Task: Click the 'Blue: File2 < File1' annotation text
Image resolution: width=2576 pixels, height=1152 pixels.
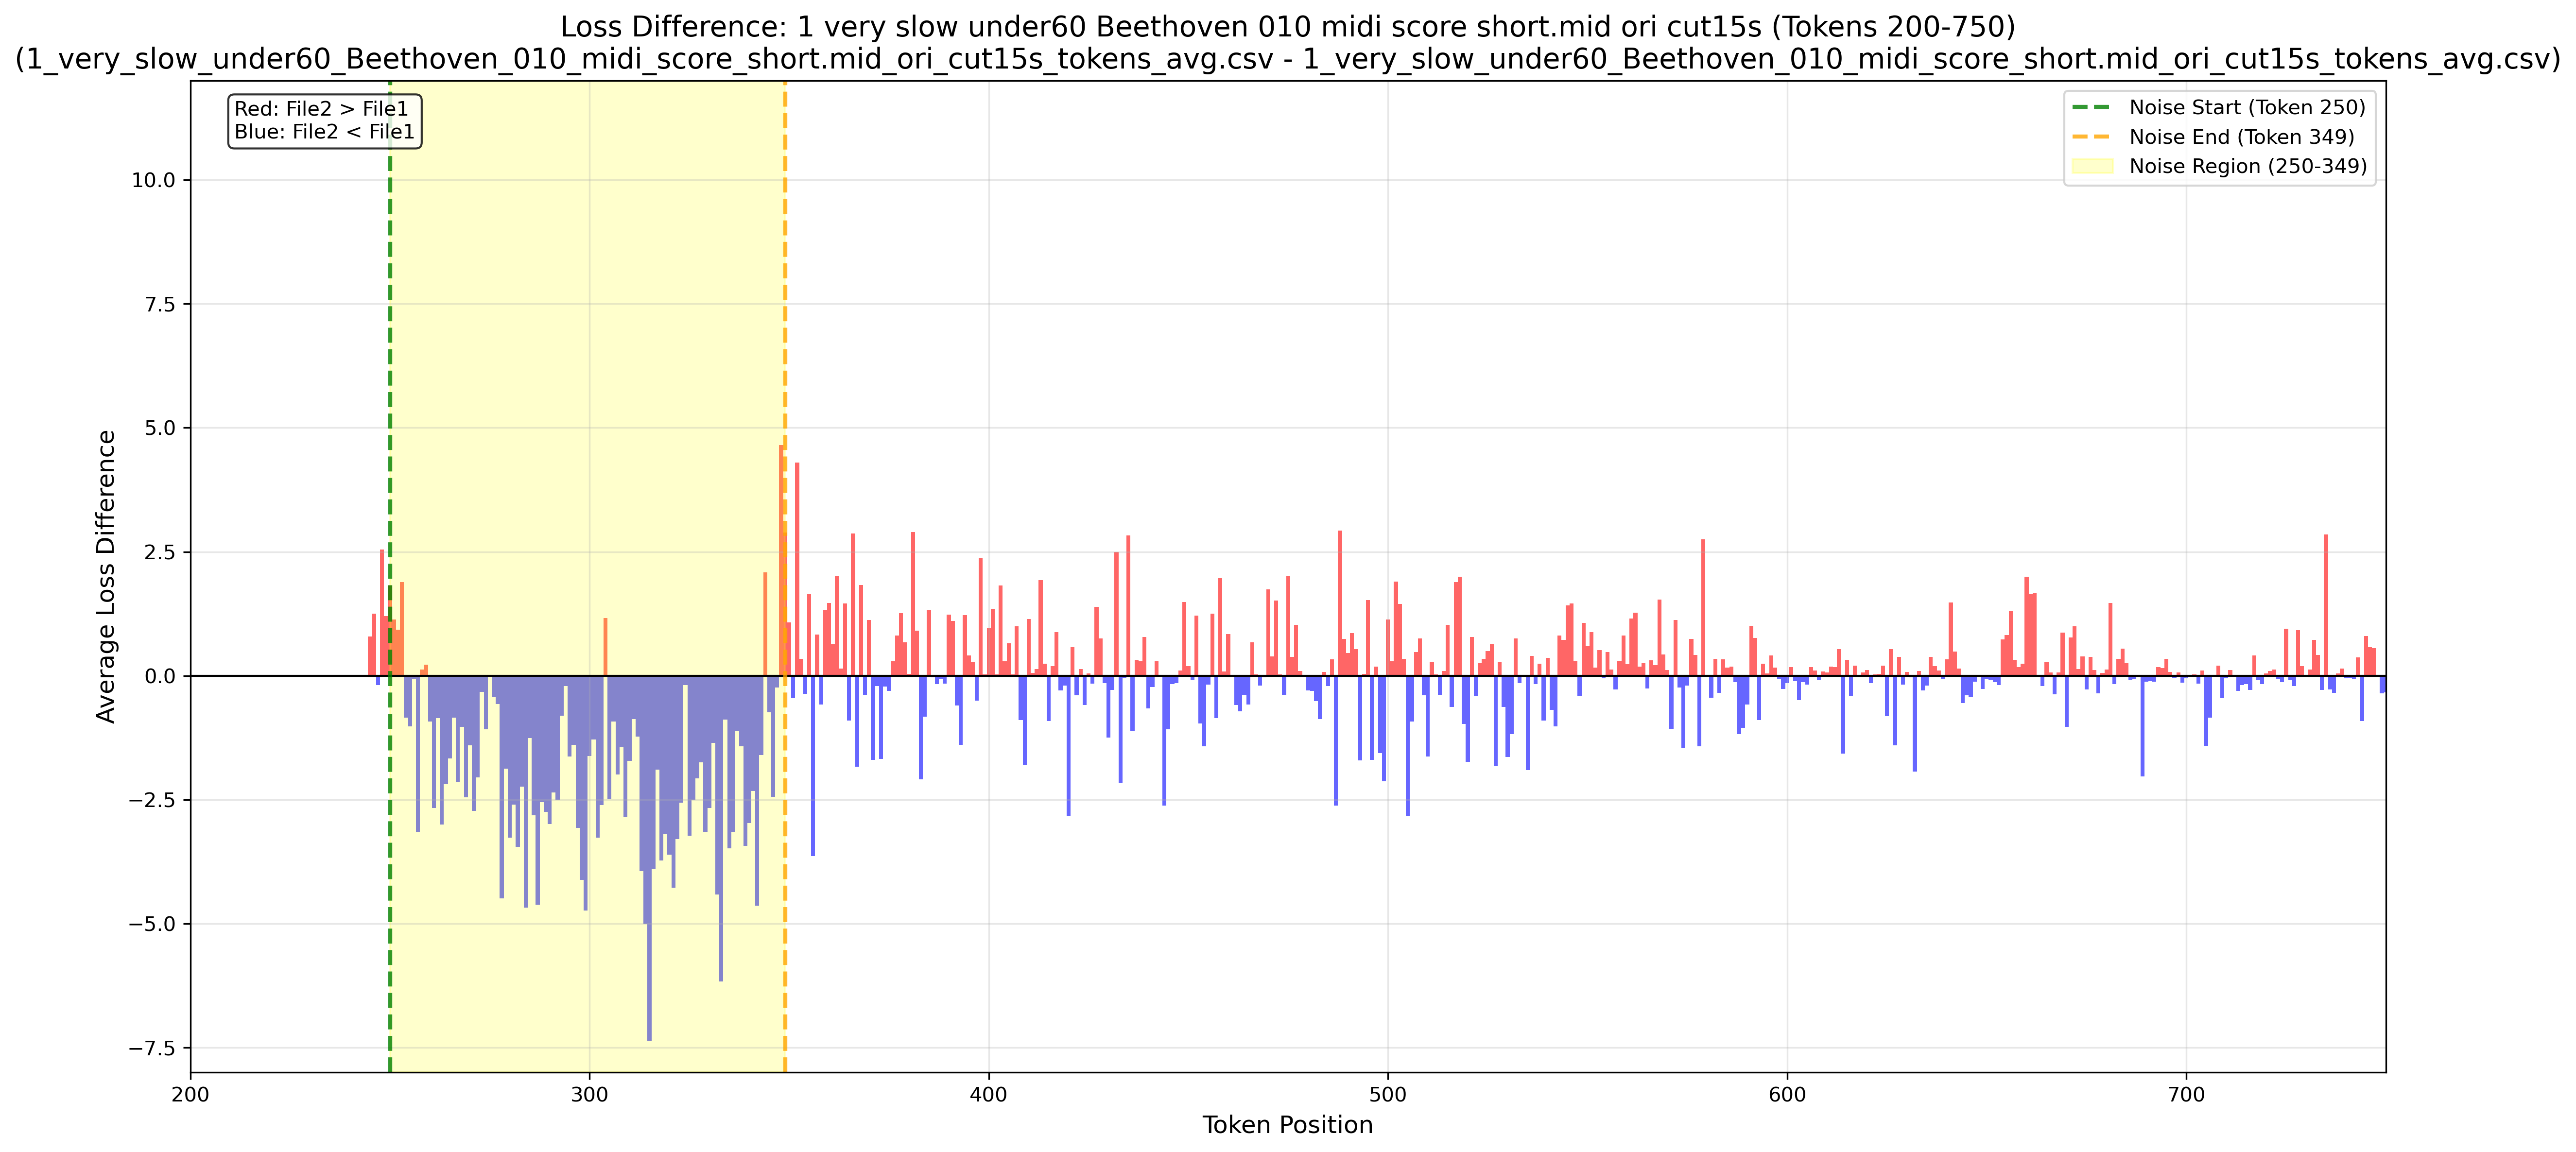Action: [324, 132]
